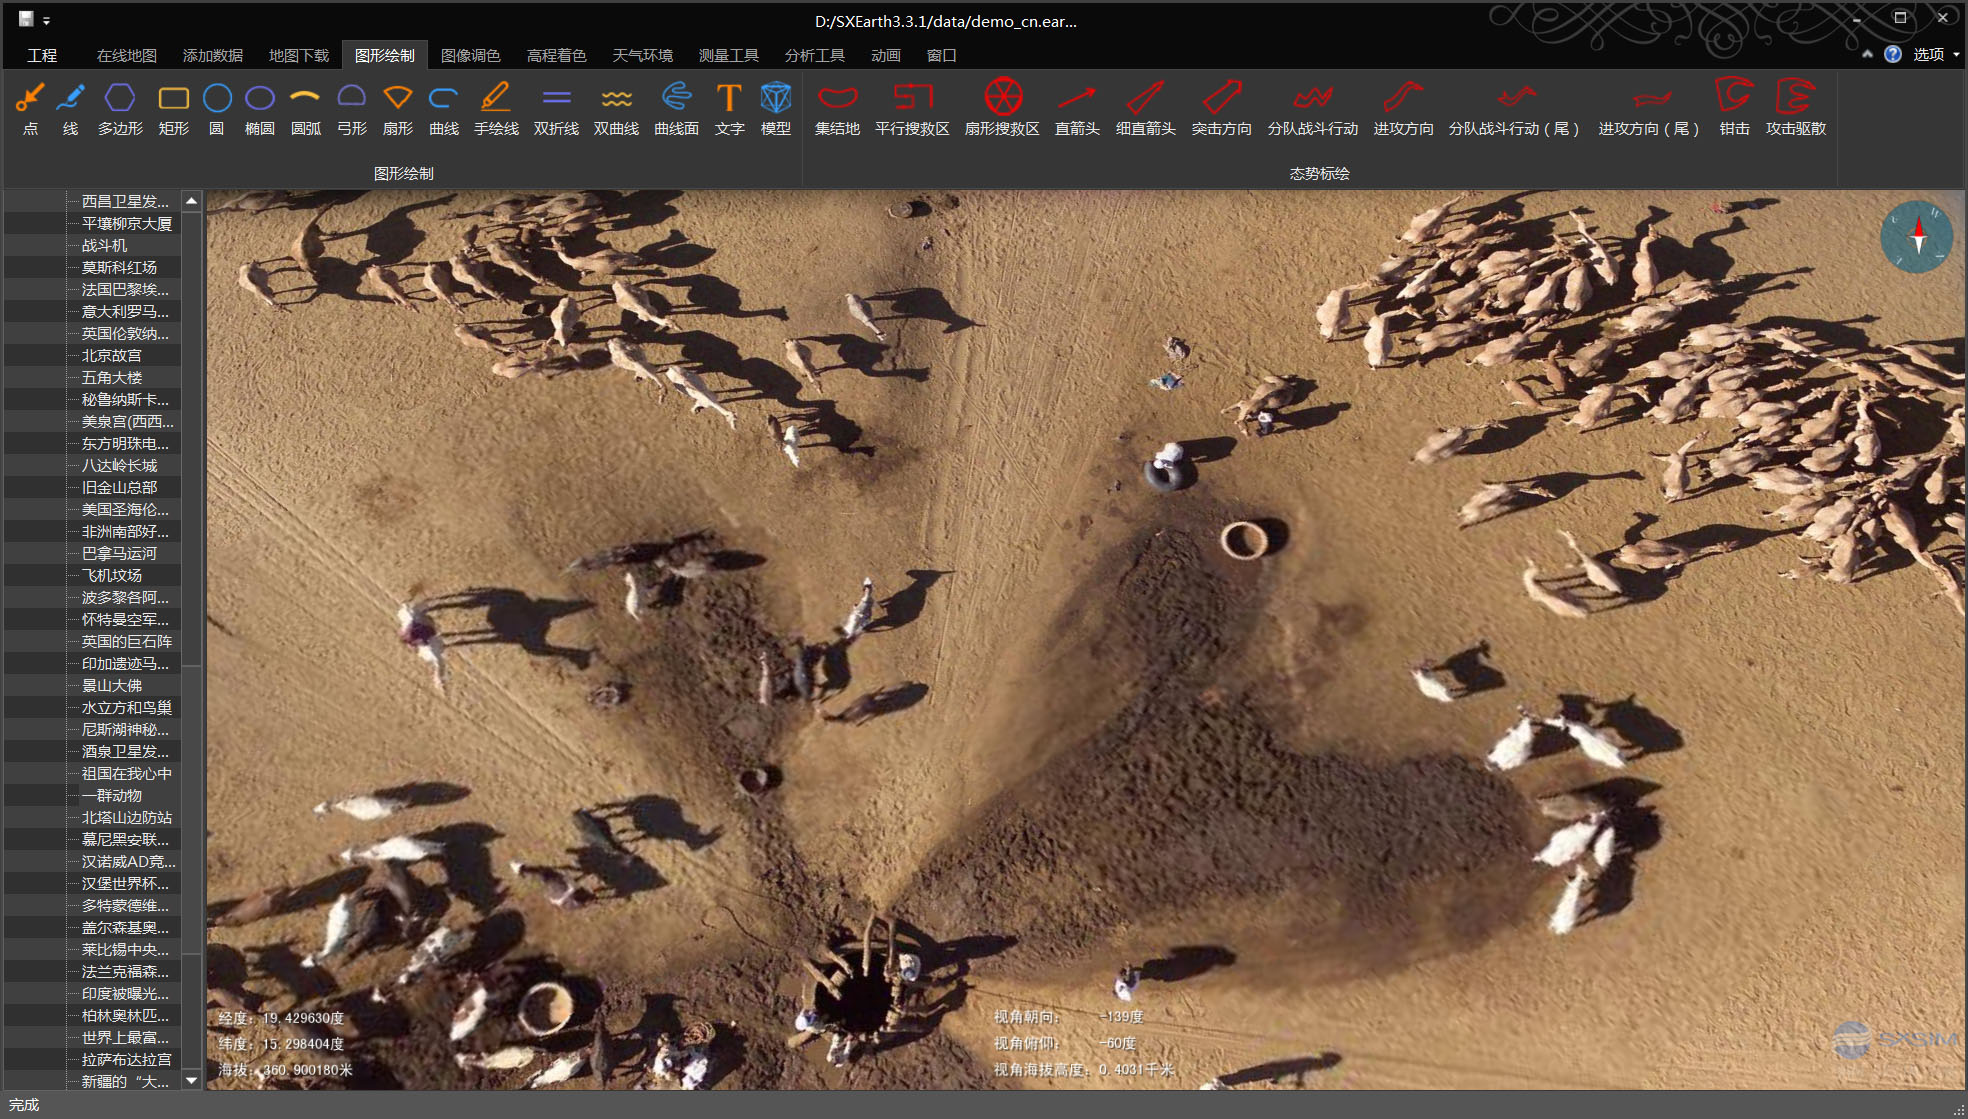Select 英国的巨石阵 in the list
Viewport: 1968px width, 1119px height.
point(127,642)
